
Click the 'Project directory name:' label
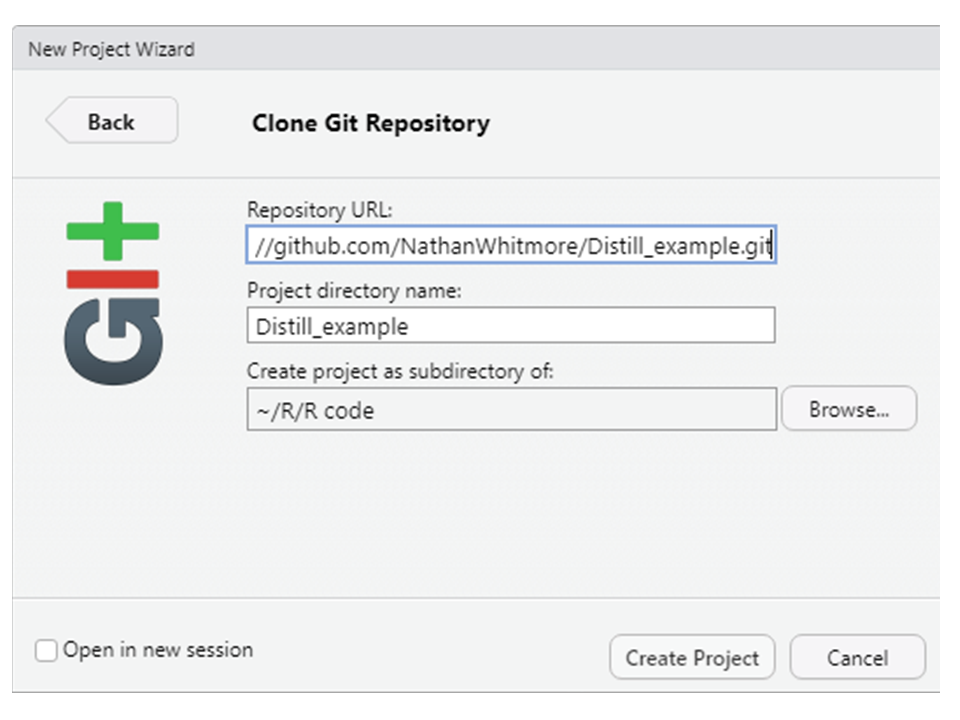pos(354,290)
